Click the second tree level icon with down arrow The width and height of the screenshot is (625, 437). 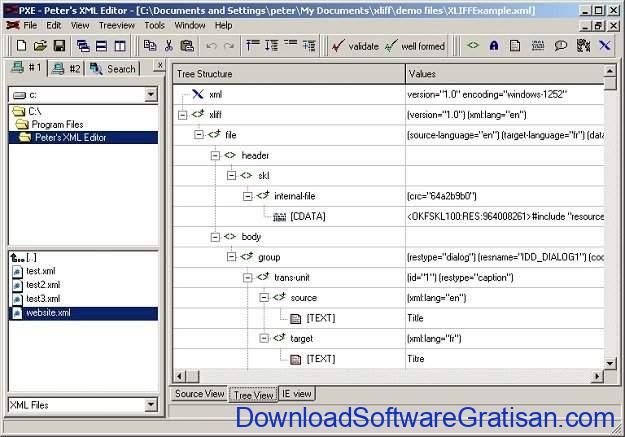(x=271, y=45)
